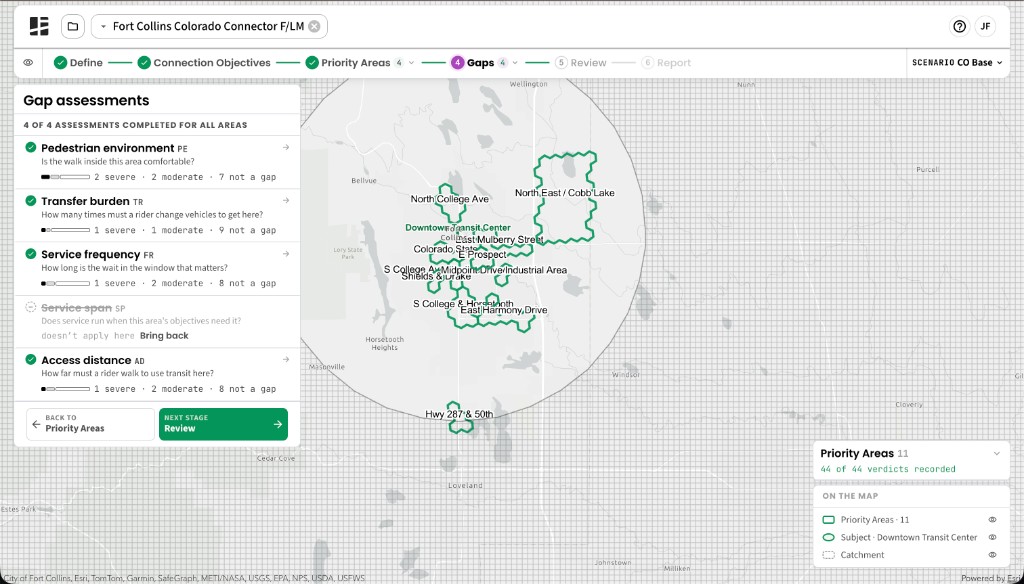Click the Gaps step number badge
The height and width of the screenshot is (584, 1024).
point(457,63)
